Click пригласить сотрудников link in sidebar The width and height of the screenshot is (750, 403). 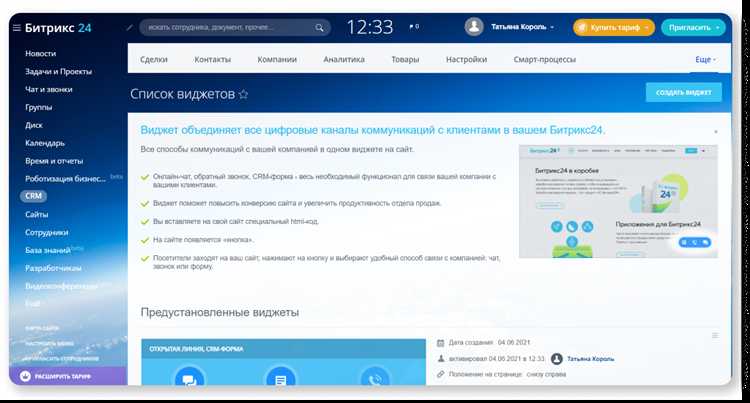coord(62,358)
